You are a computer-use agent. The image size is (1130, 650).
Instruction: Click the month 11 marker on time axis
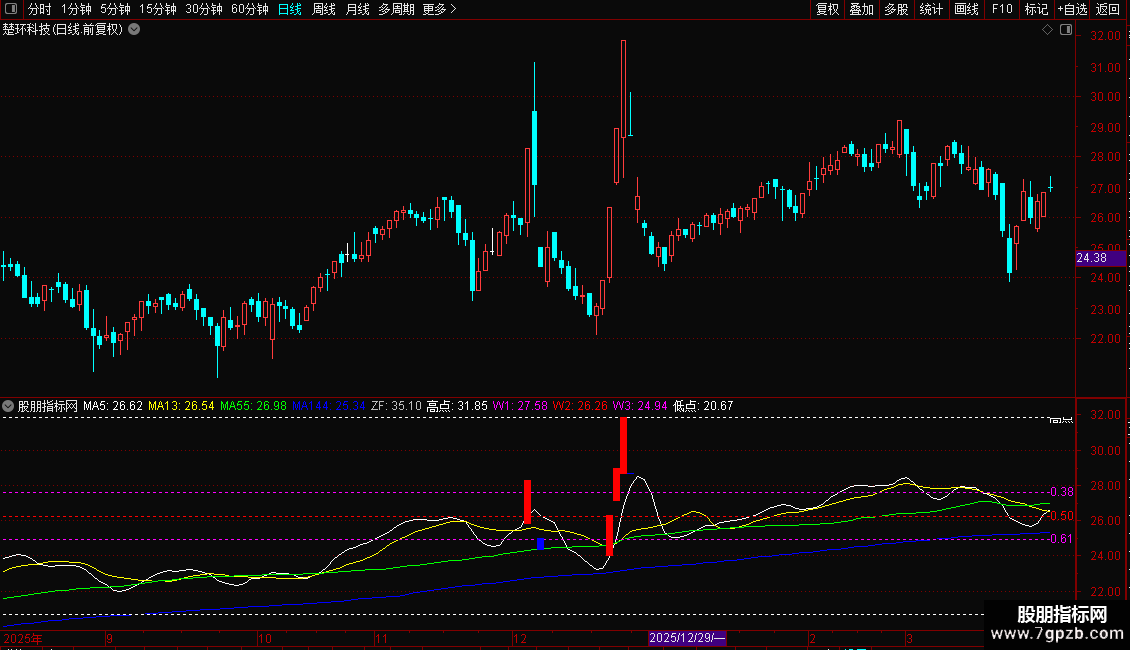(381, 638)
